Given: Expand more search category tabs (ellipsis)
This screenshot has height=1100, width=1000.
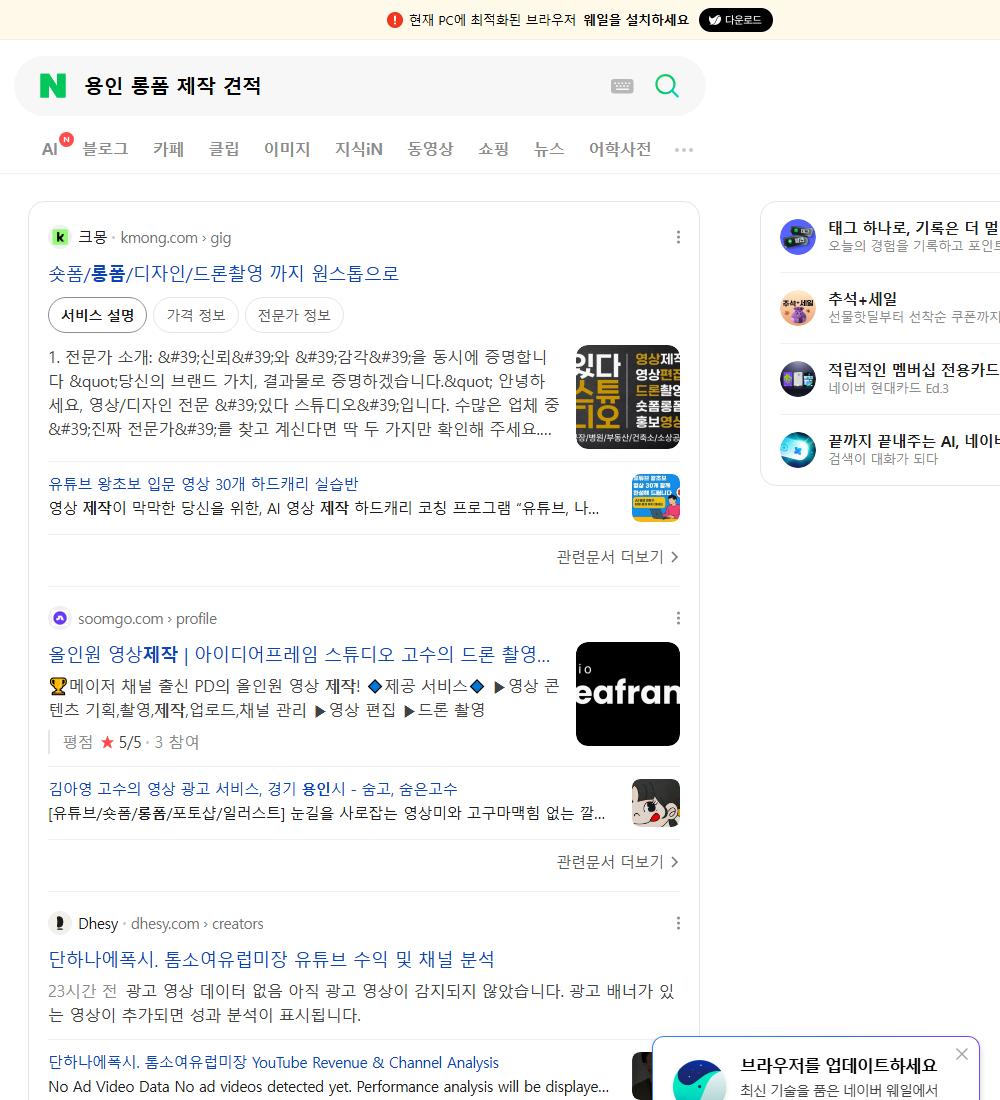Looking at the screenshot, I should tap(684, 149).
